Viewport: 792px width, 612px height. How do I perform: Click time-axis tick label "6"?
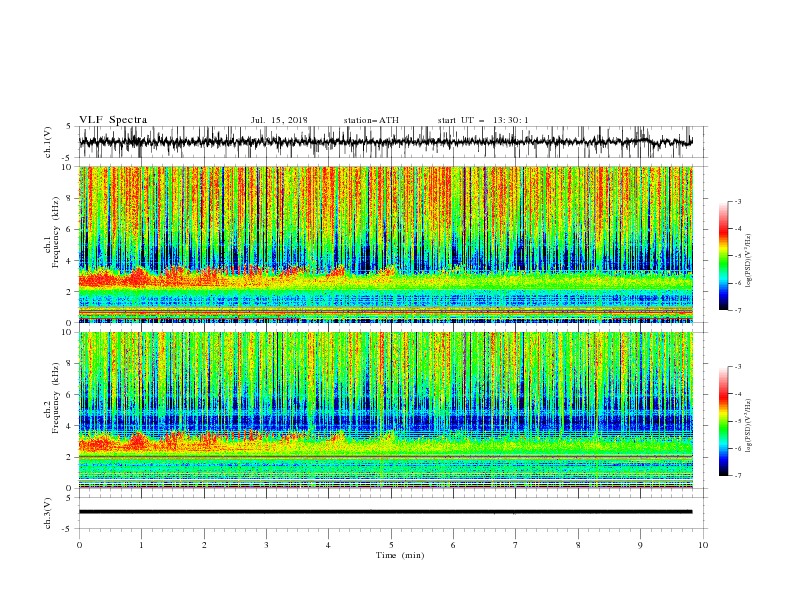pyautogui.click(x=454, y=545)
